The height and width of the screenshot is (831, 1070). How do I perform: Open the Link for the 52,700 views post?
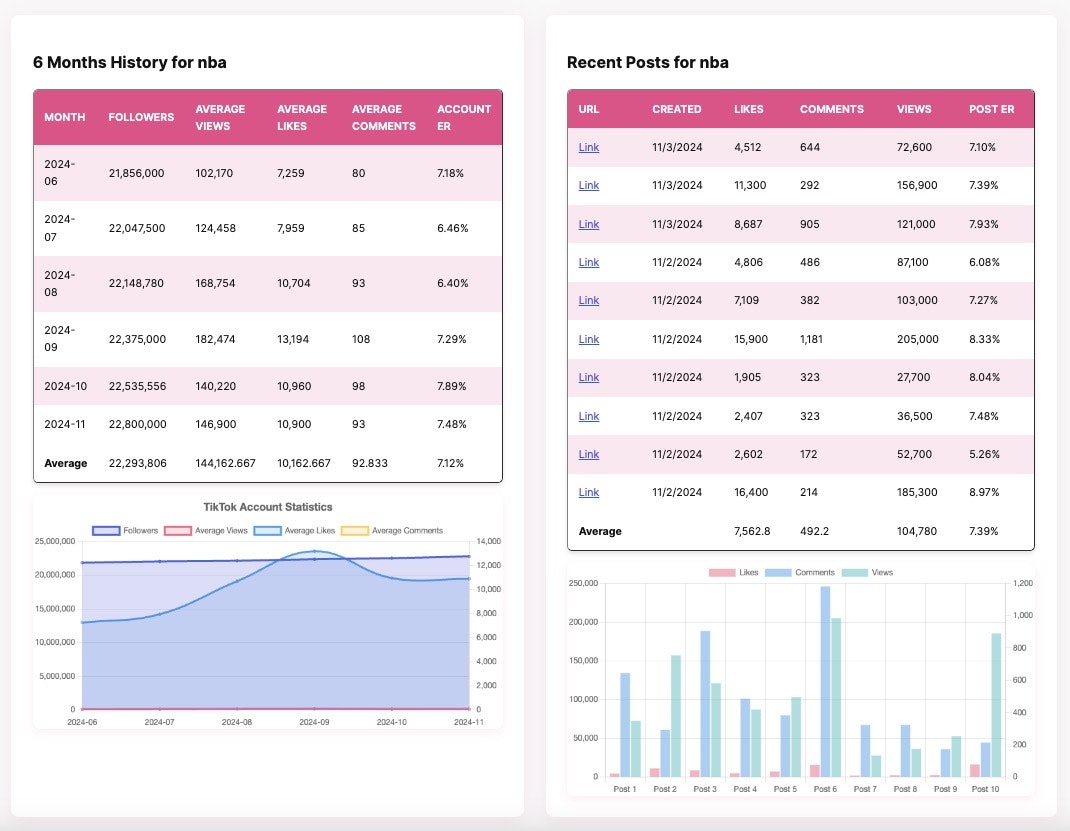588,454
